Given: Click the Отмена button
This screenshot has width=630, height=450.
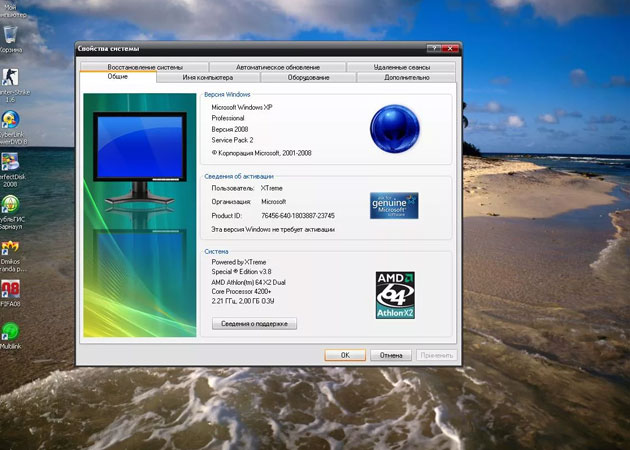Looking at the screenshot, I should [390, 355].
